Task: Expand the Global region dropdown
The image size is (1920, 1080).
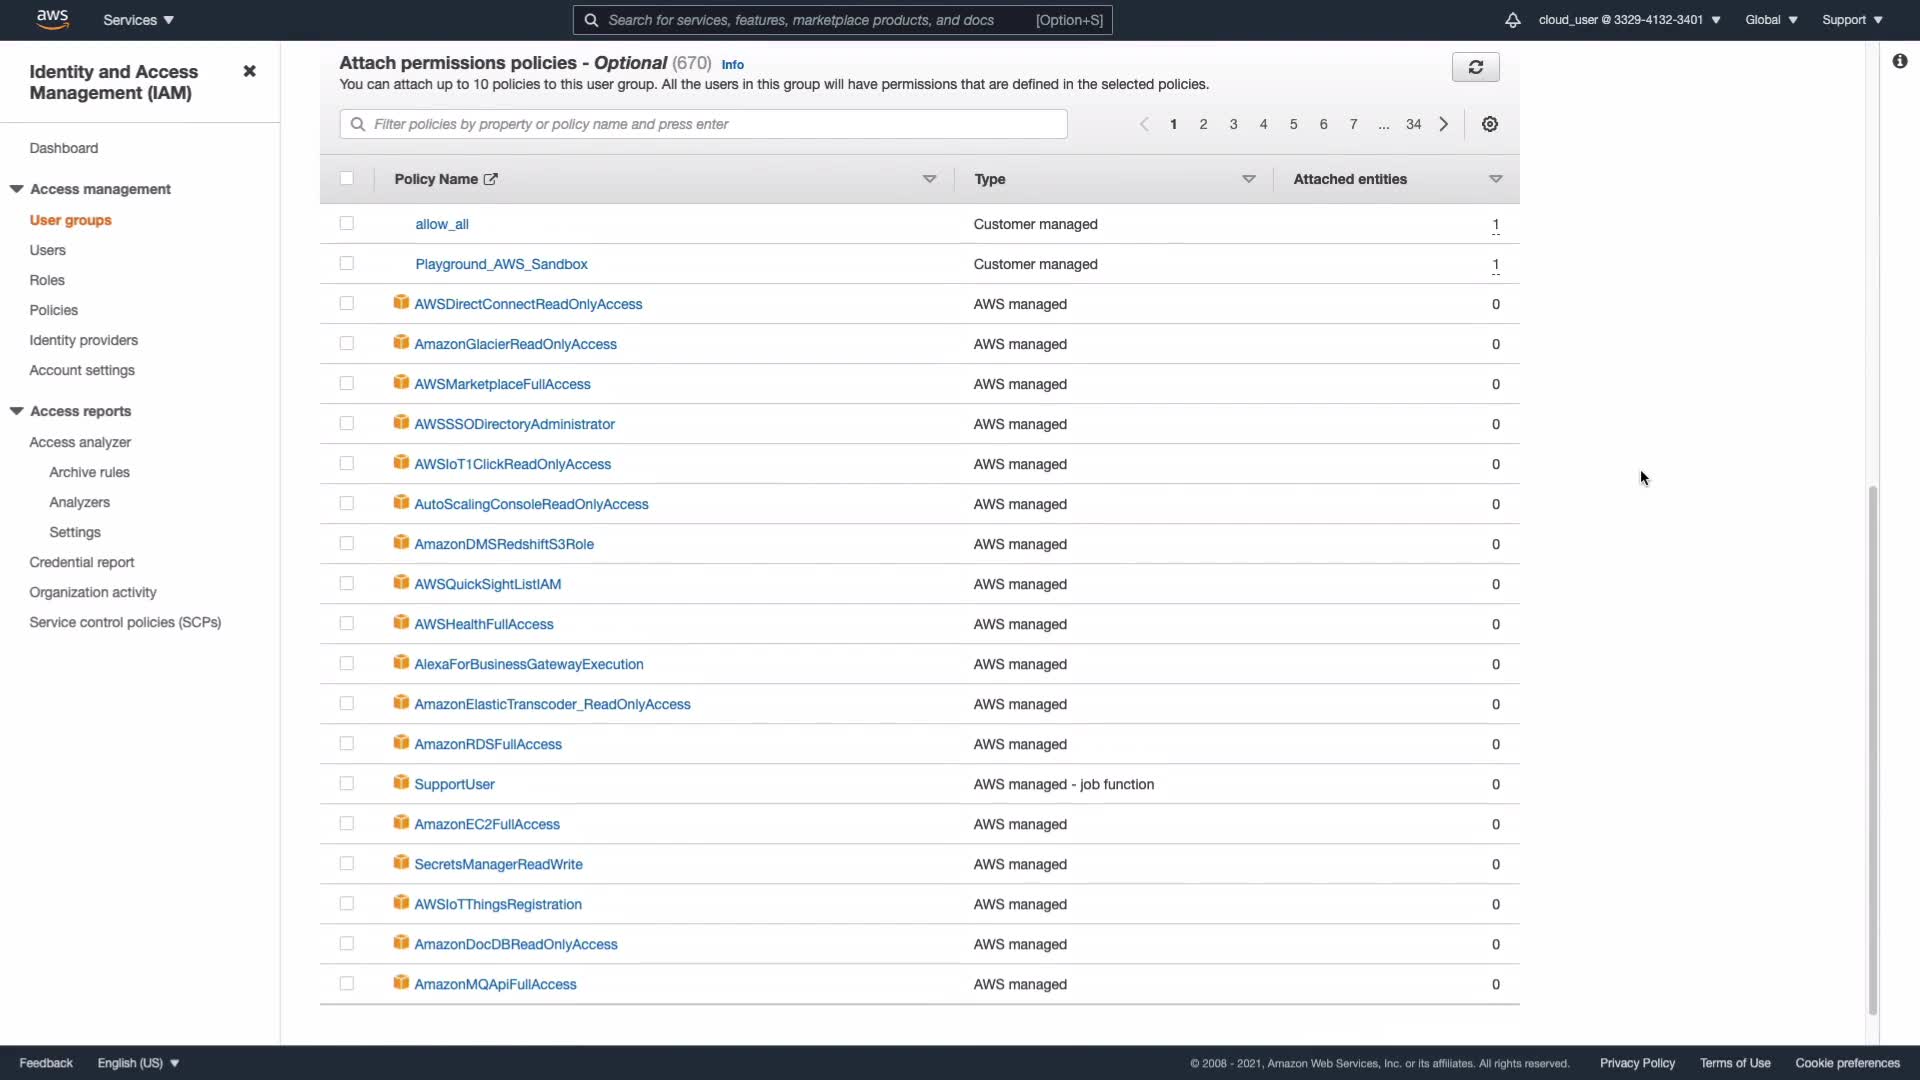Action: (1770, 20)
